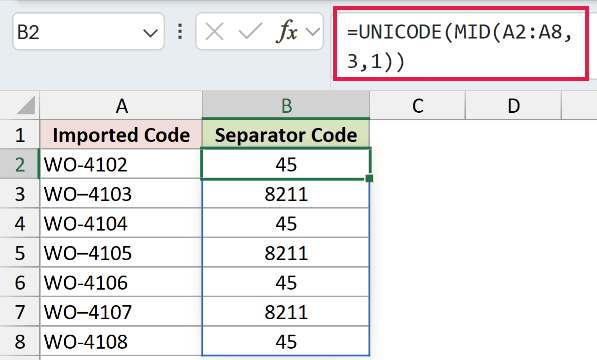Click cell containing WO–4107
597x360 pixels.
click(x=121, y=312)
